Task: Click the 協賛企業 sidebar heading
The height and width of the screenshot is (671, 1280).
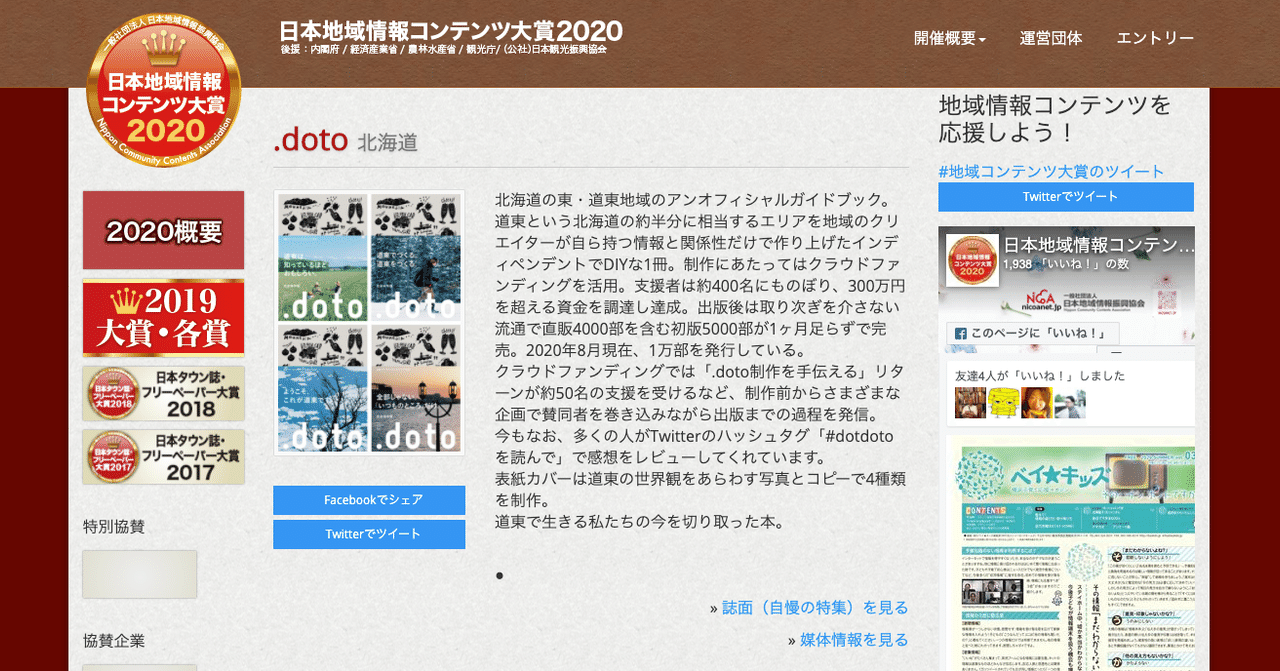Action: [114, 641]
